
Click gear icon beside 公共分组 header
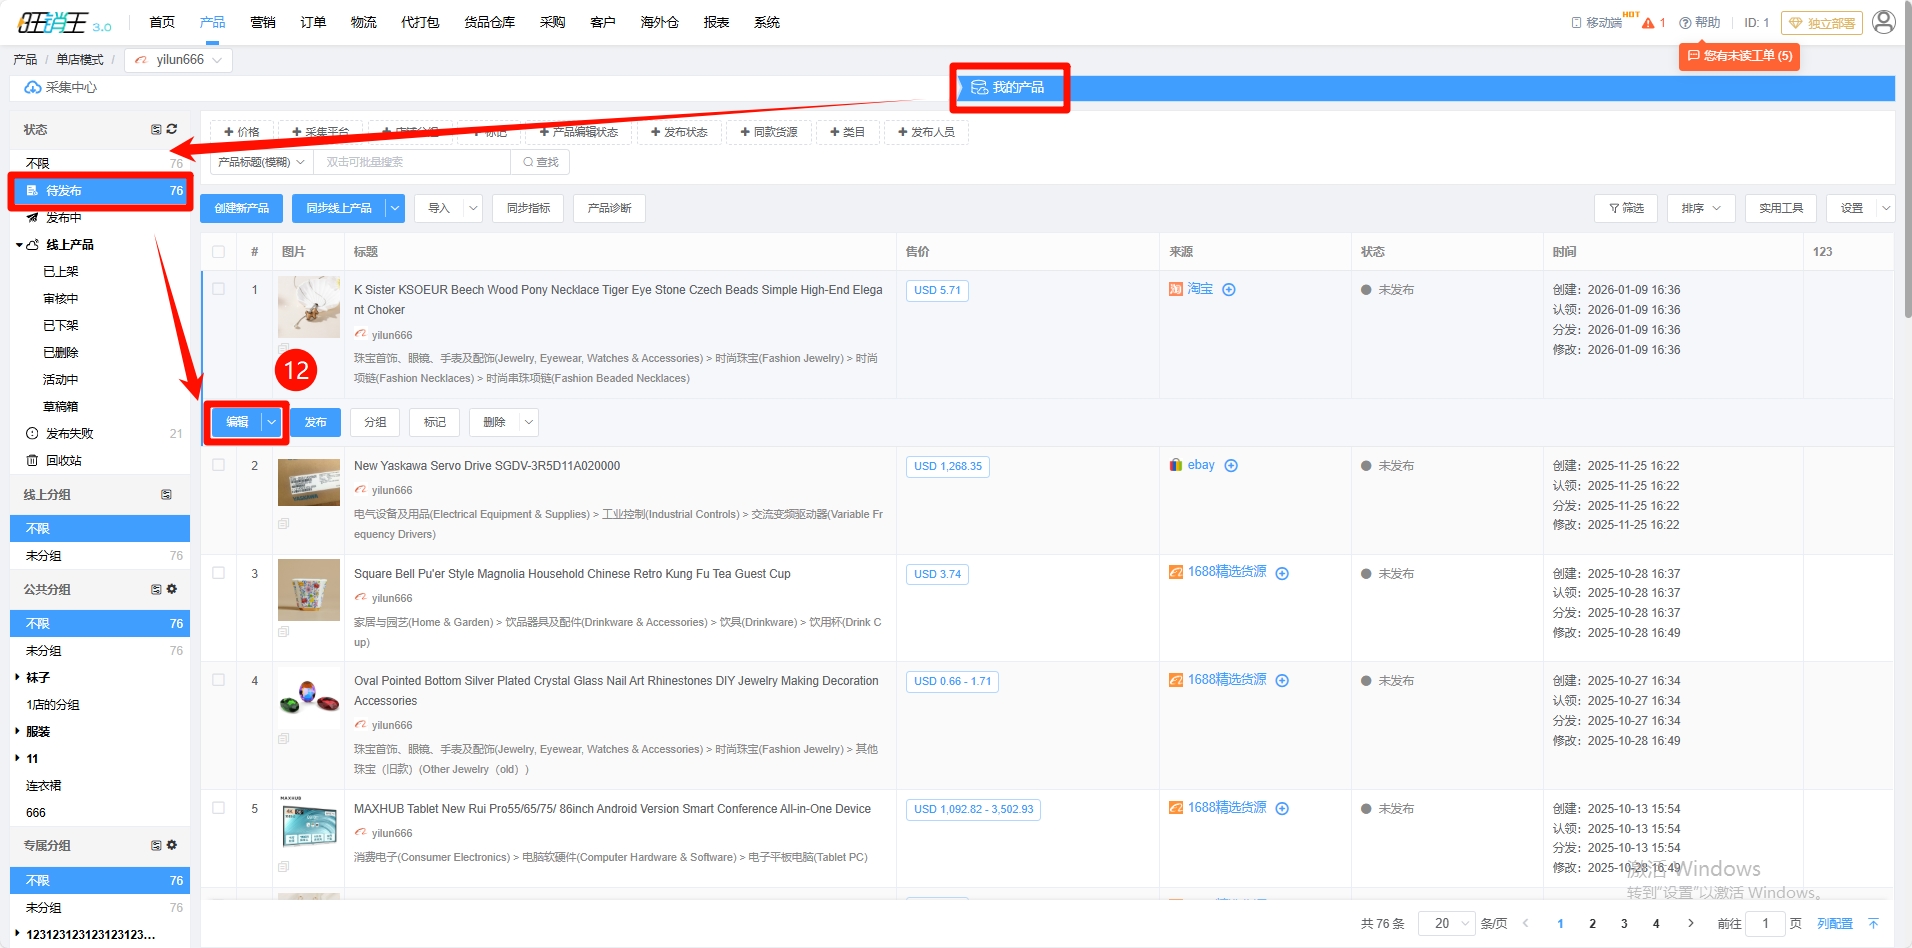click(x=172, y=589)
